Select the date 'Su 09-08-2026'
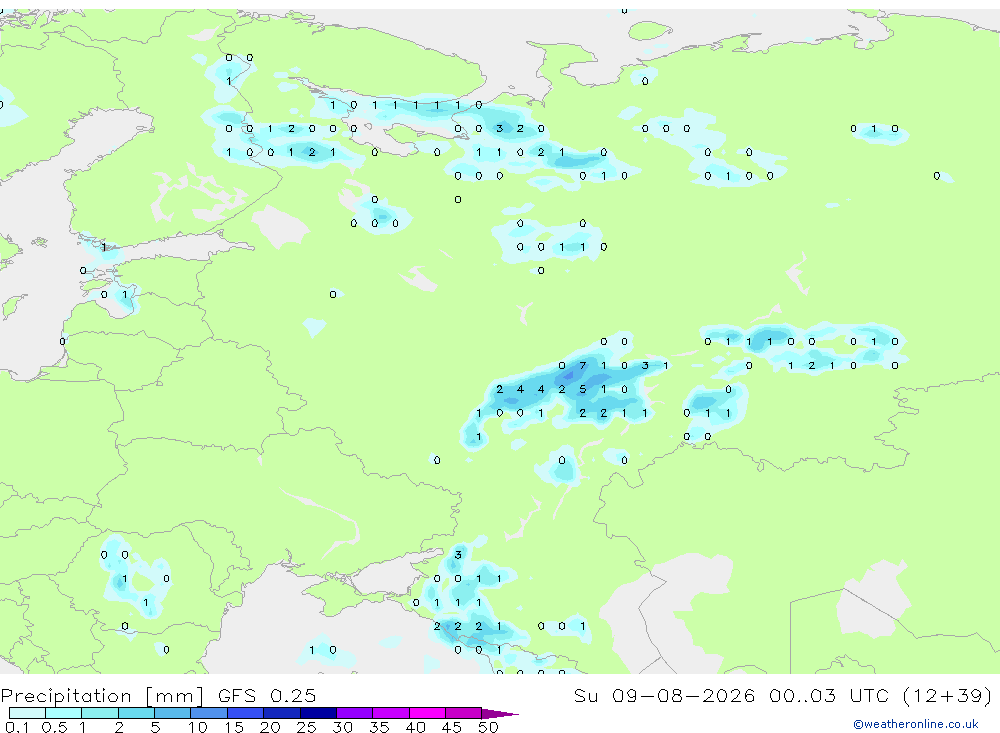 pyautogui.click(x=664, y=696)
